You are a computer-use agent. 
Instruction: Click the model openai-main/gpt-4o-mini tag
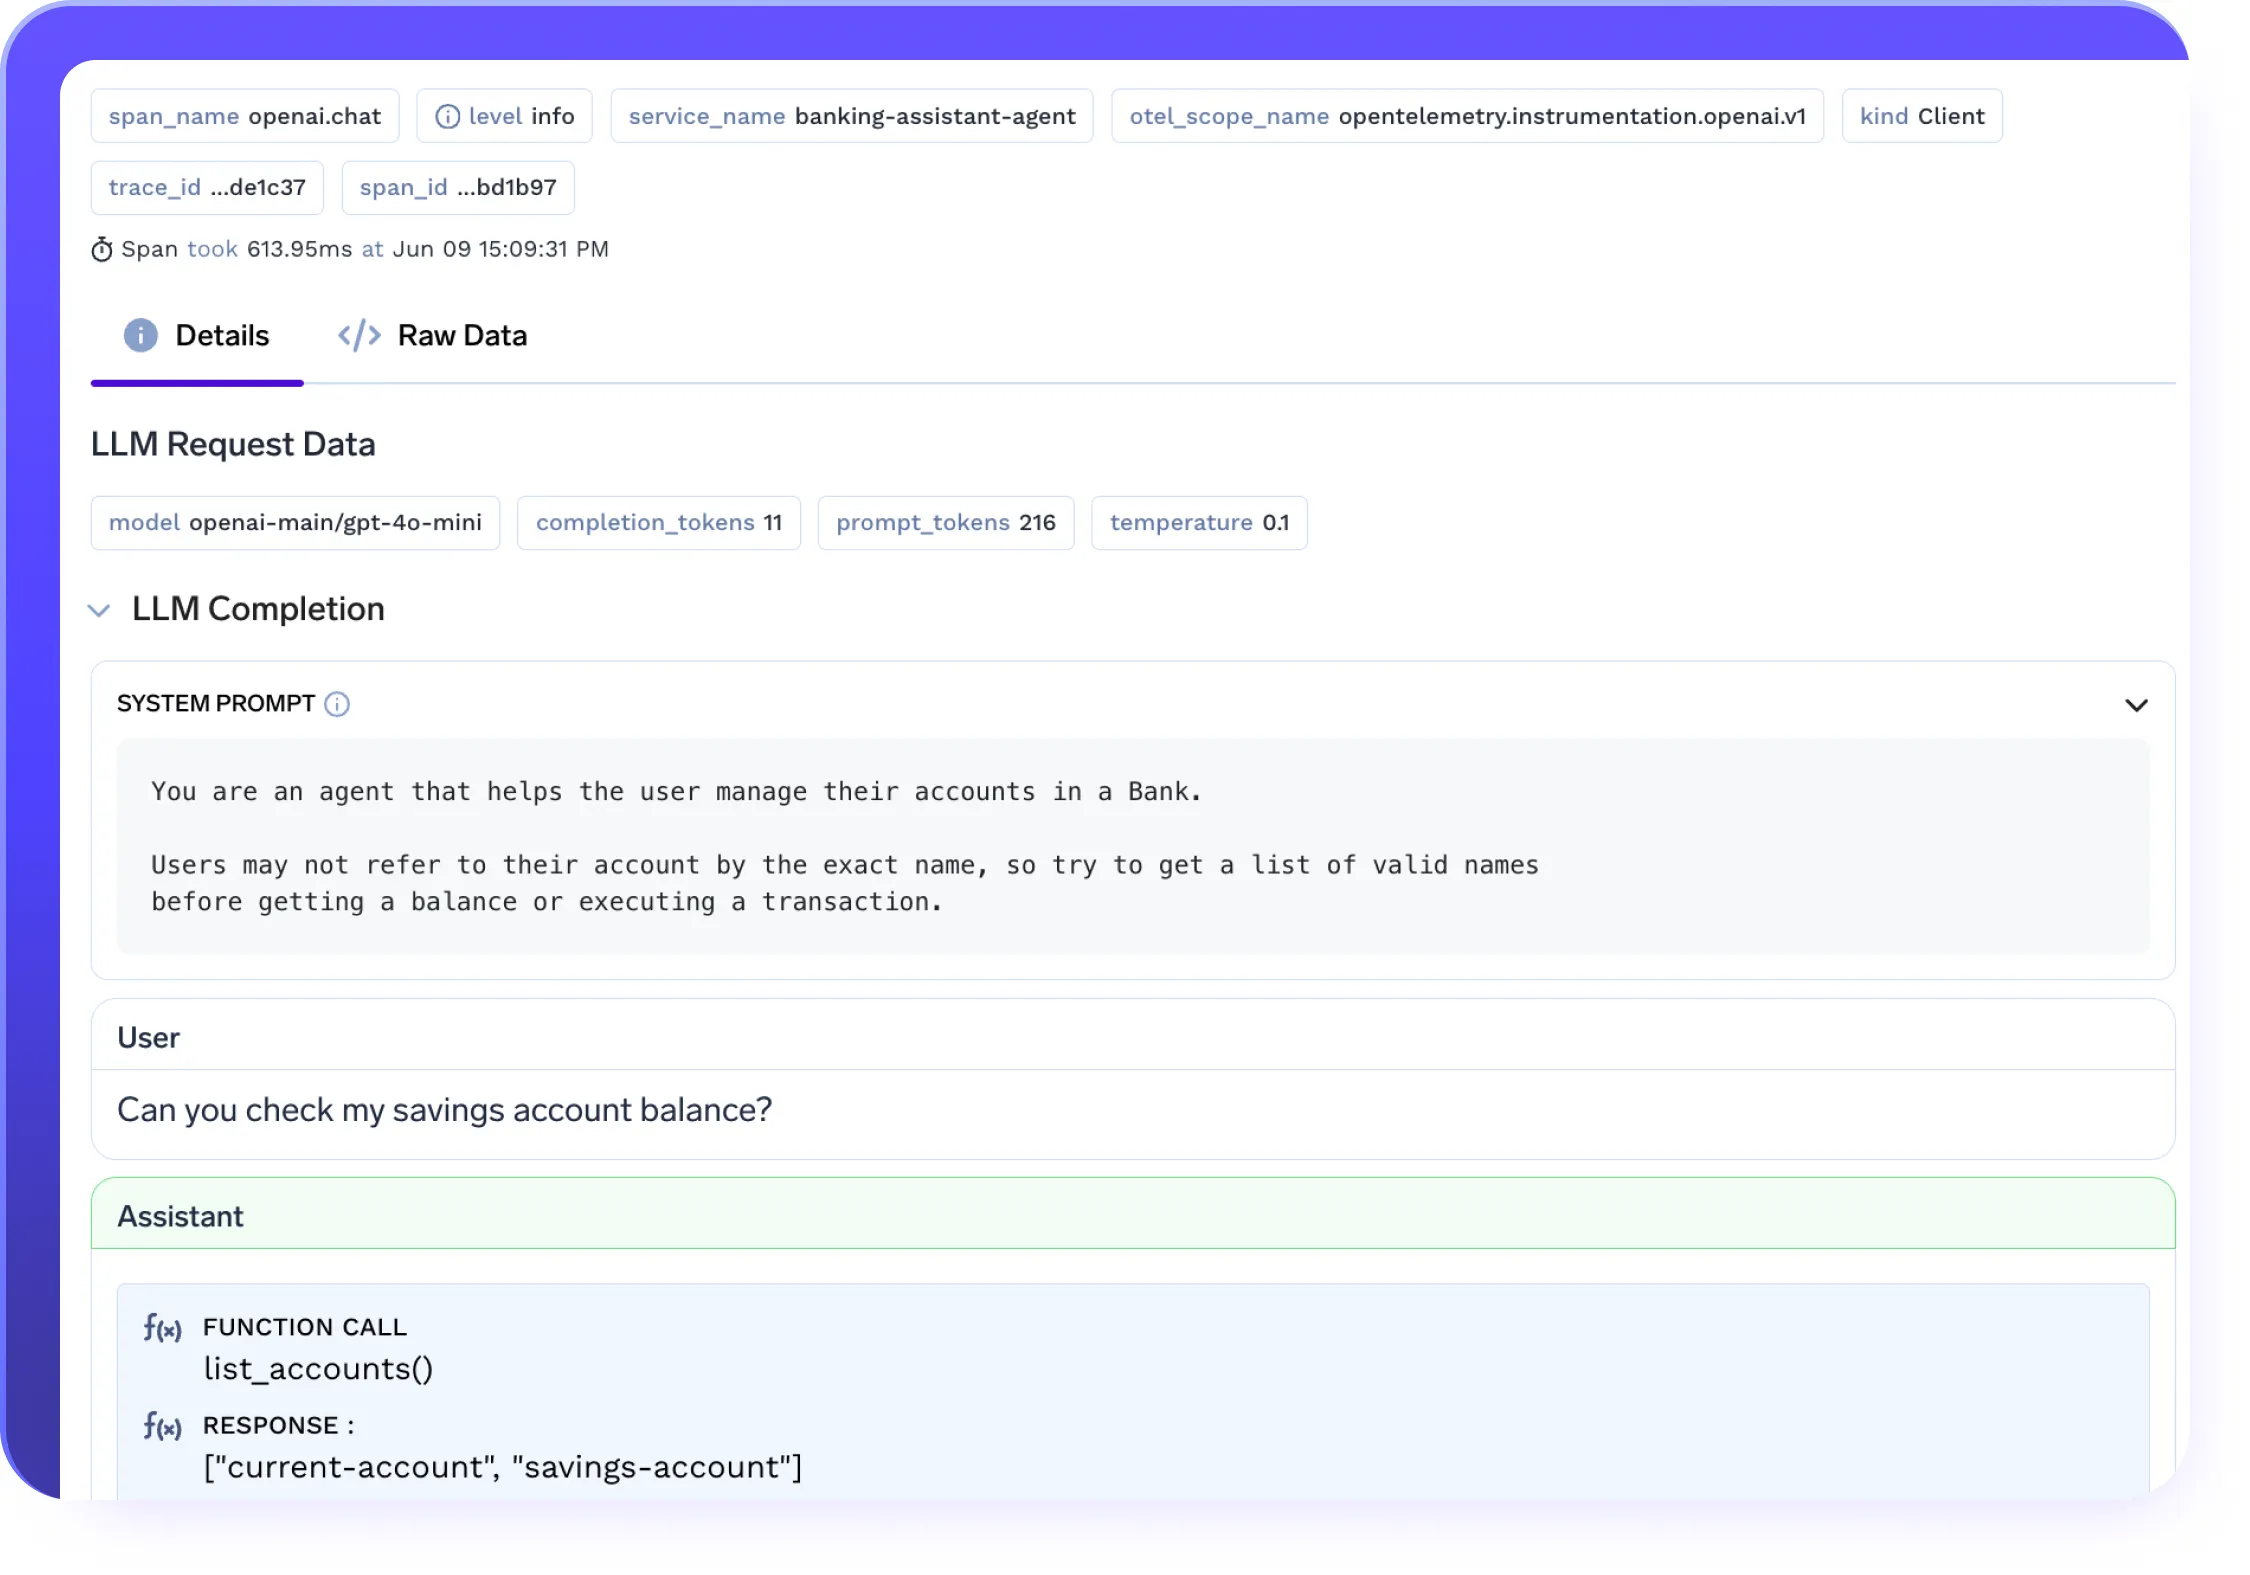[295, 523]
